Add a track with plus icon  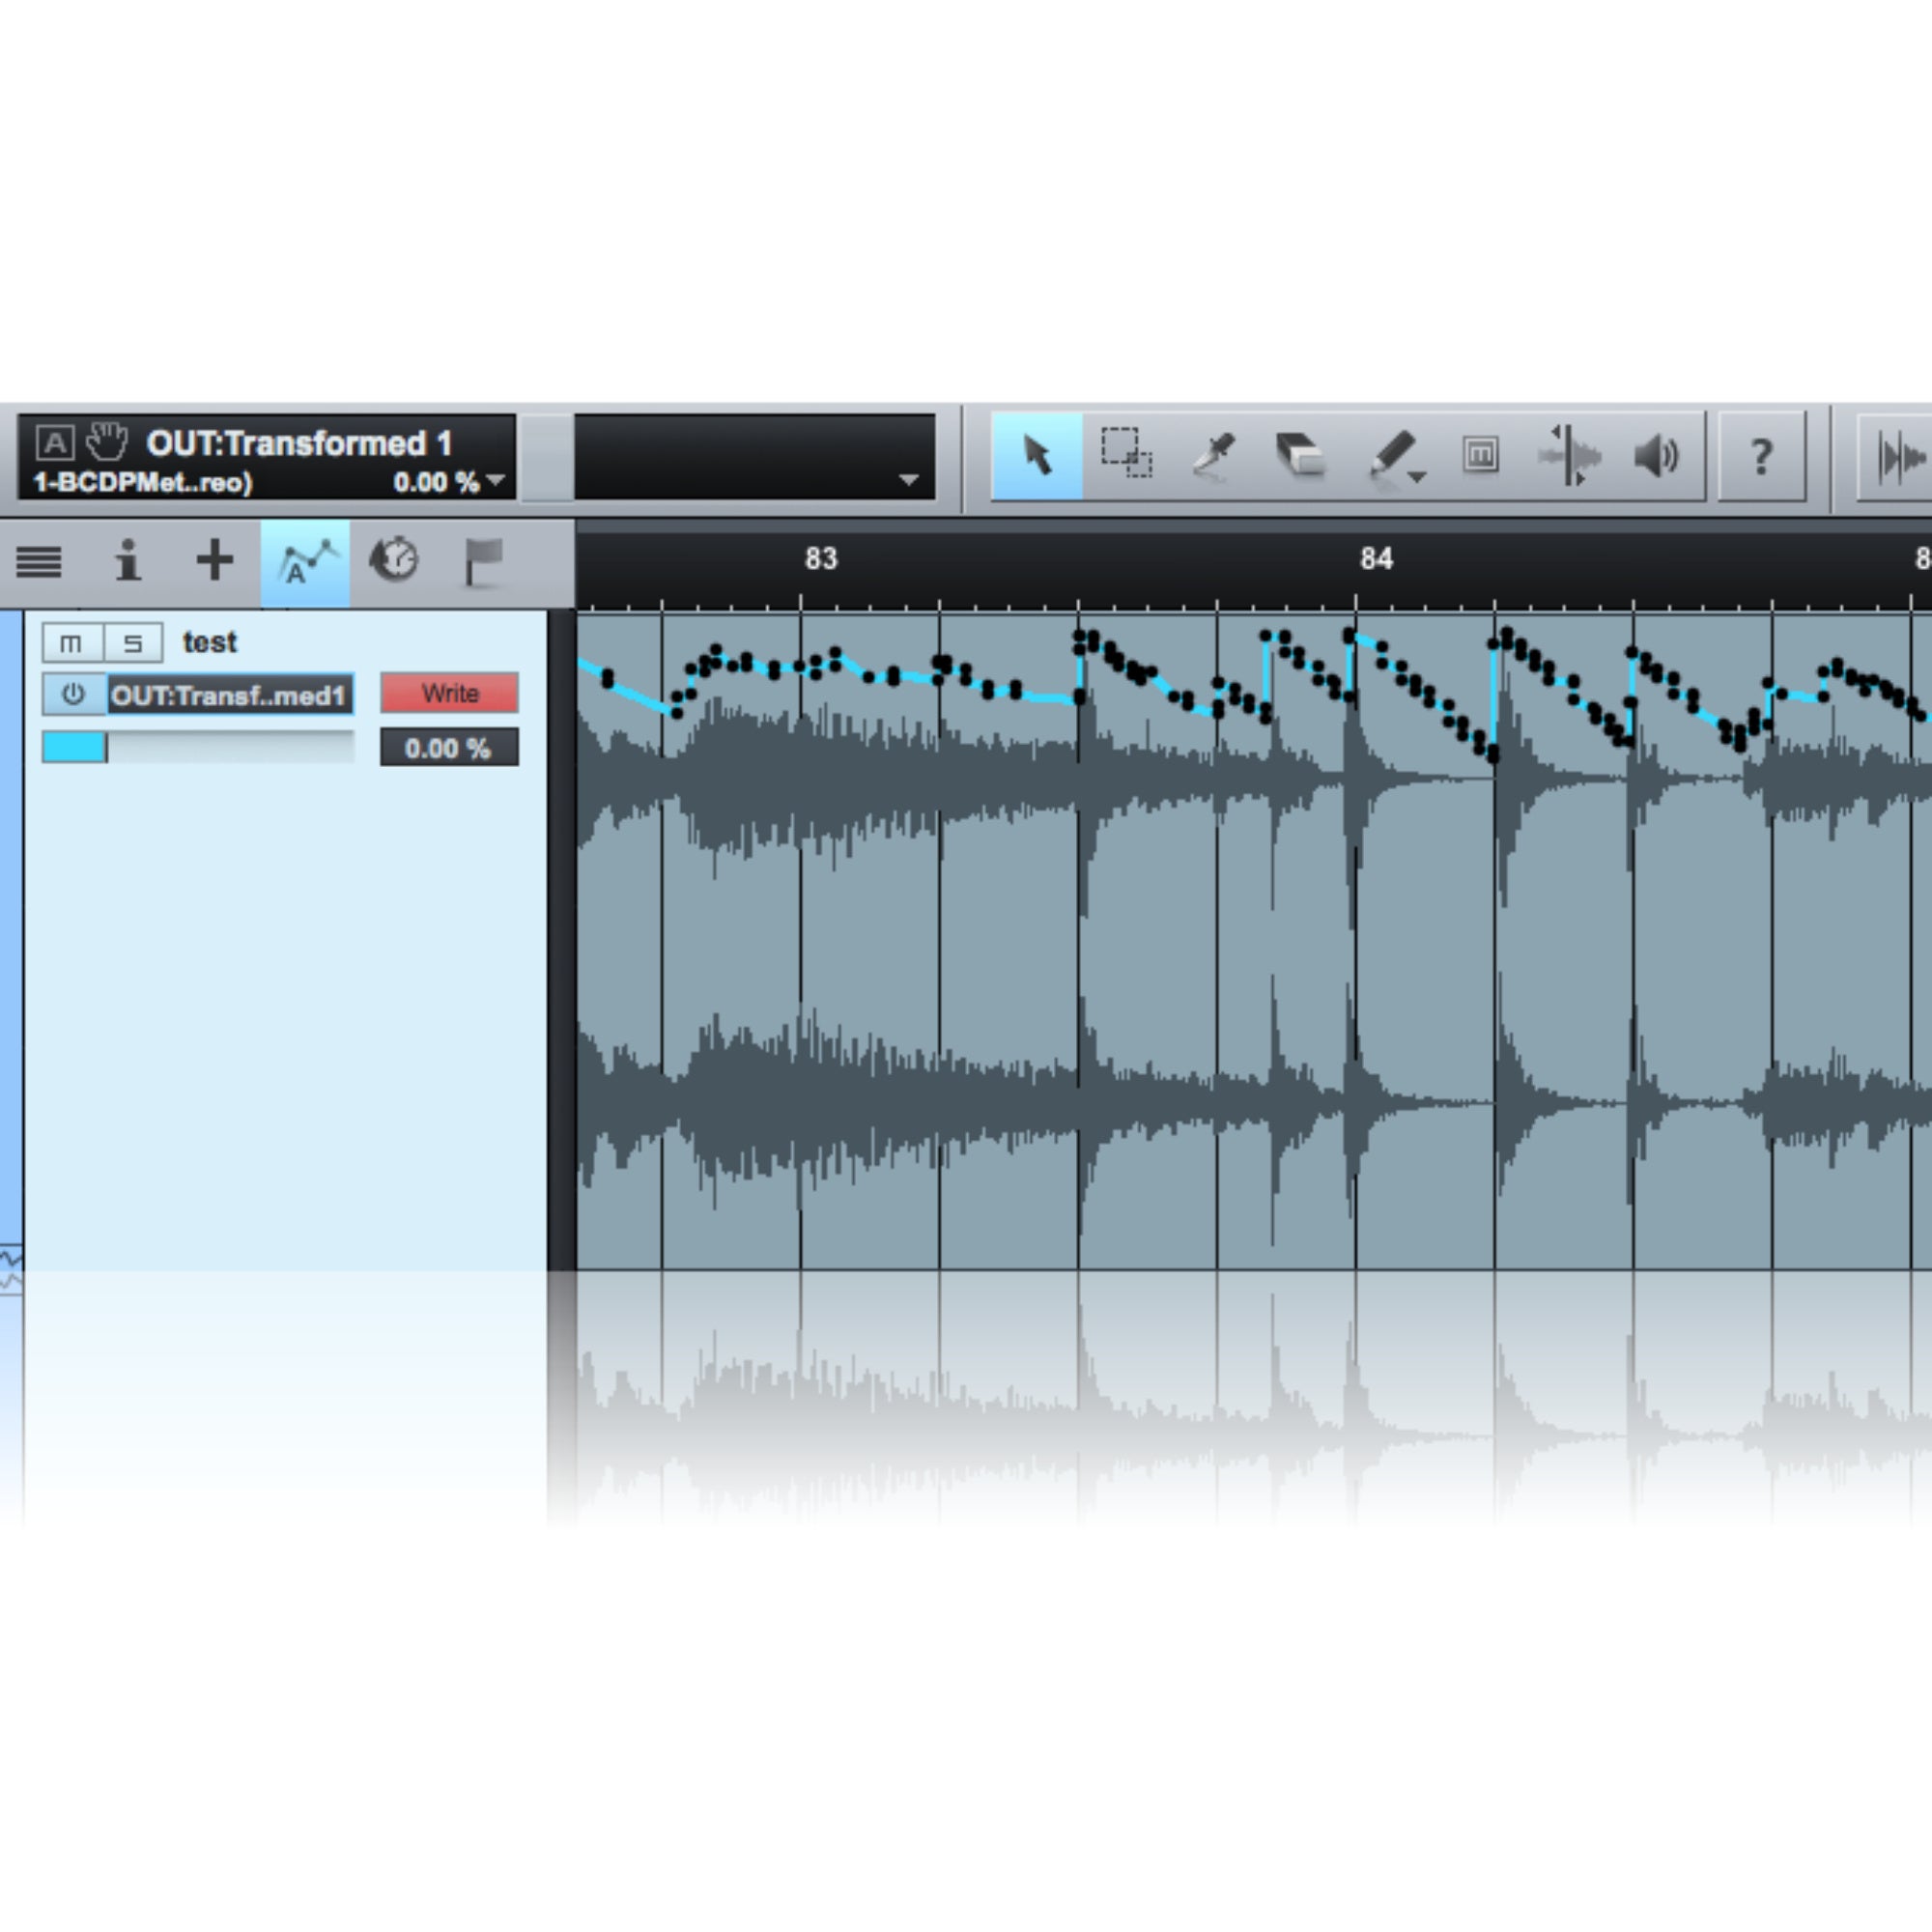pos(214,560)
